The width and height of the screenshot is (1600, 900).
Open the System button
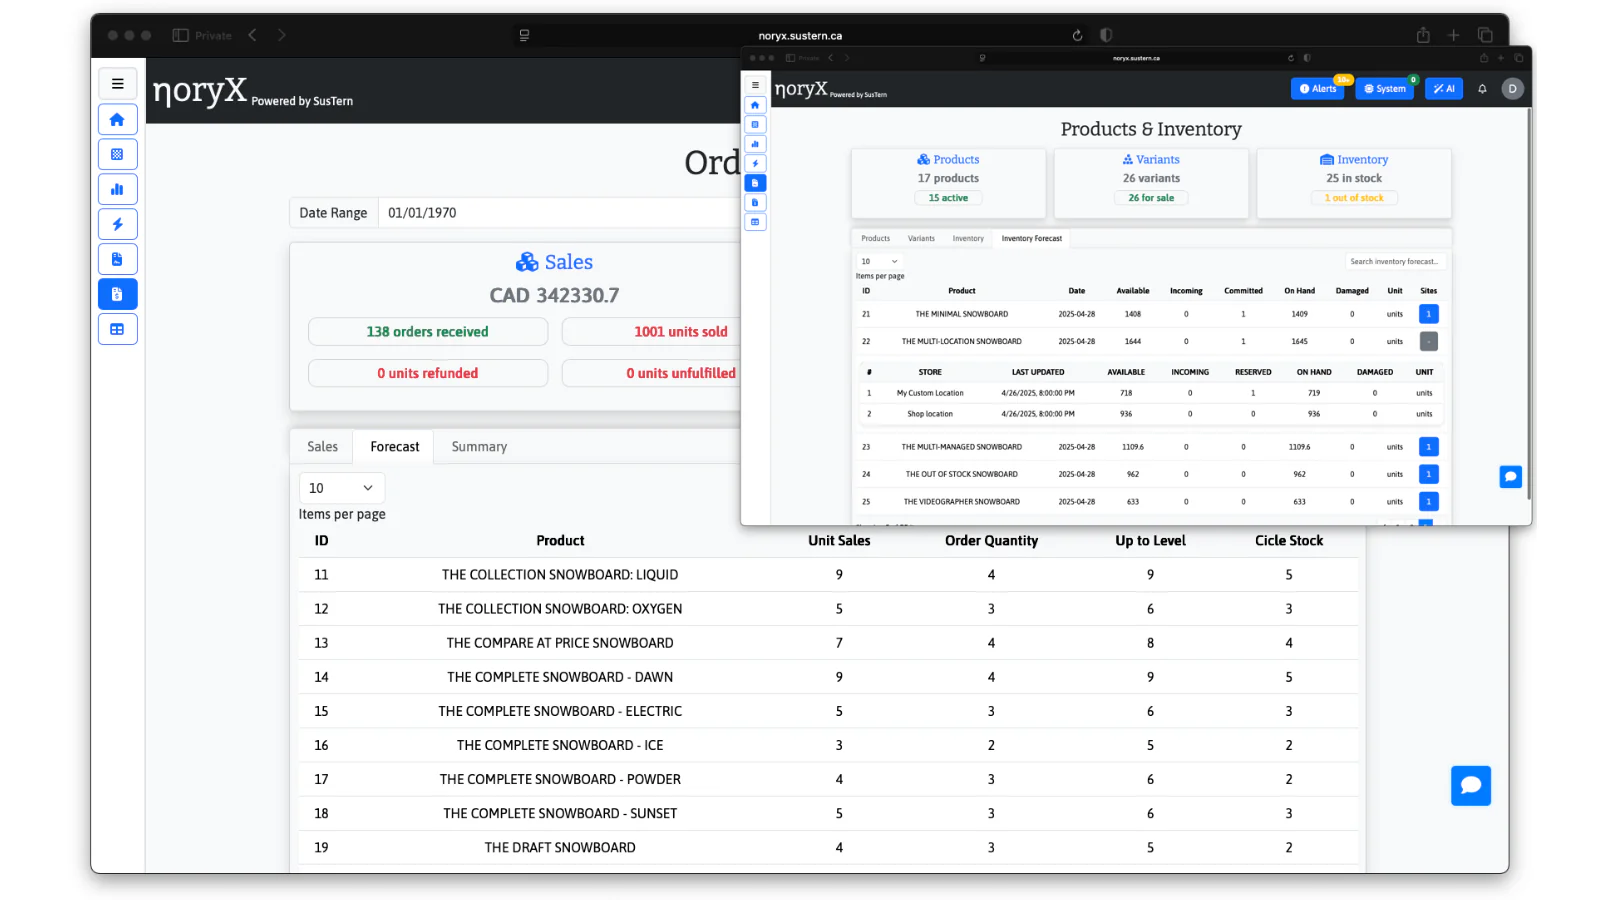1385,89
